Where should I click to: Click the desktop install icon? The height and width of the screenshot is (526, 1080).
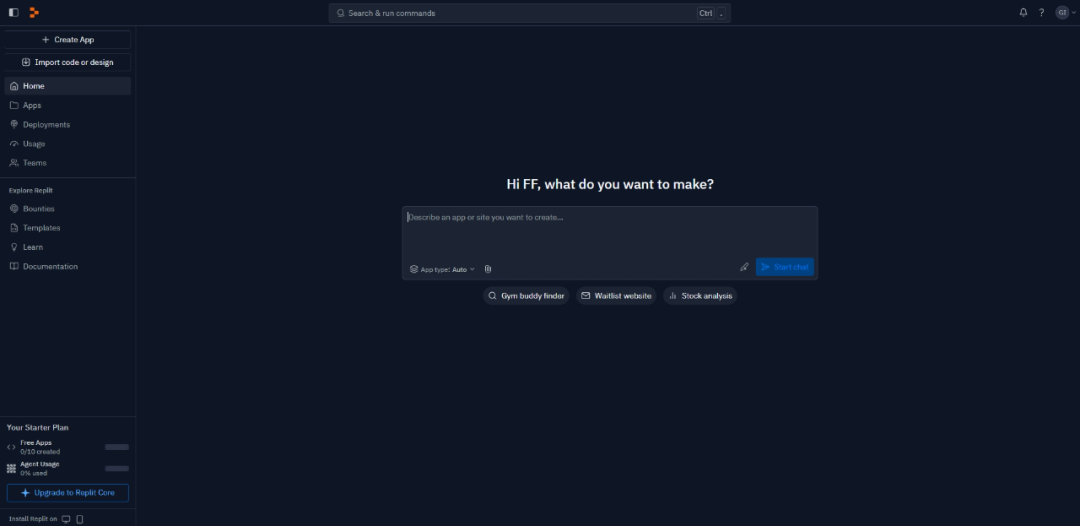tap(66, 519)
